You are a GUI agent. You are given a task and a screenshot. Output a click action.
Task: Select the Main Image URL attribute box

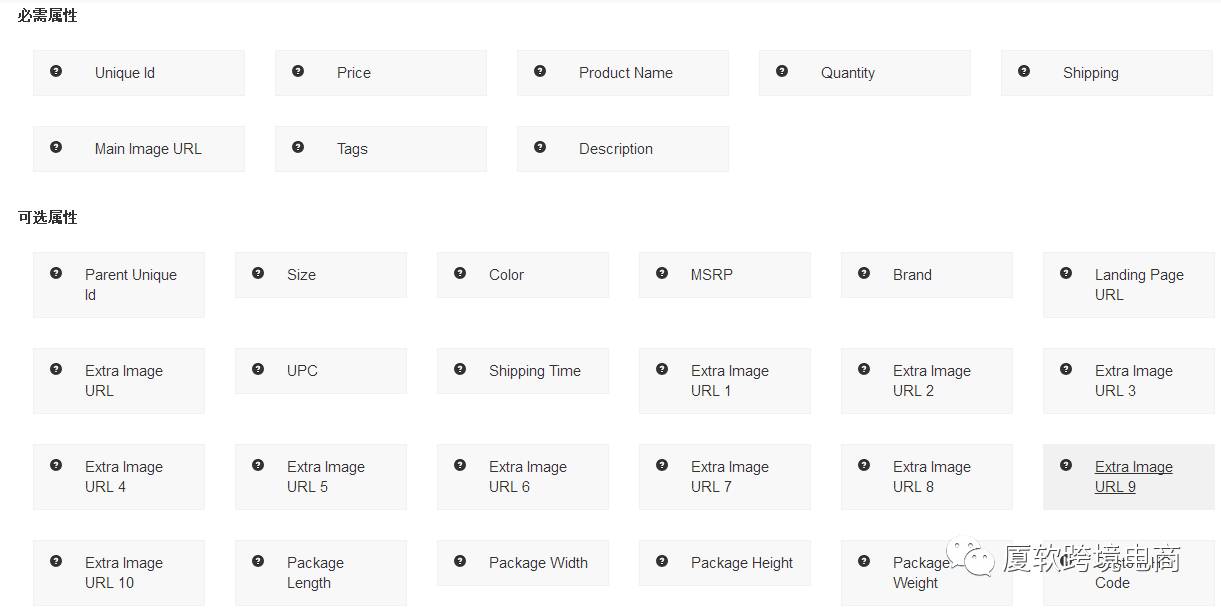[139, 149]
